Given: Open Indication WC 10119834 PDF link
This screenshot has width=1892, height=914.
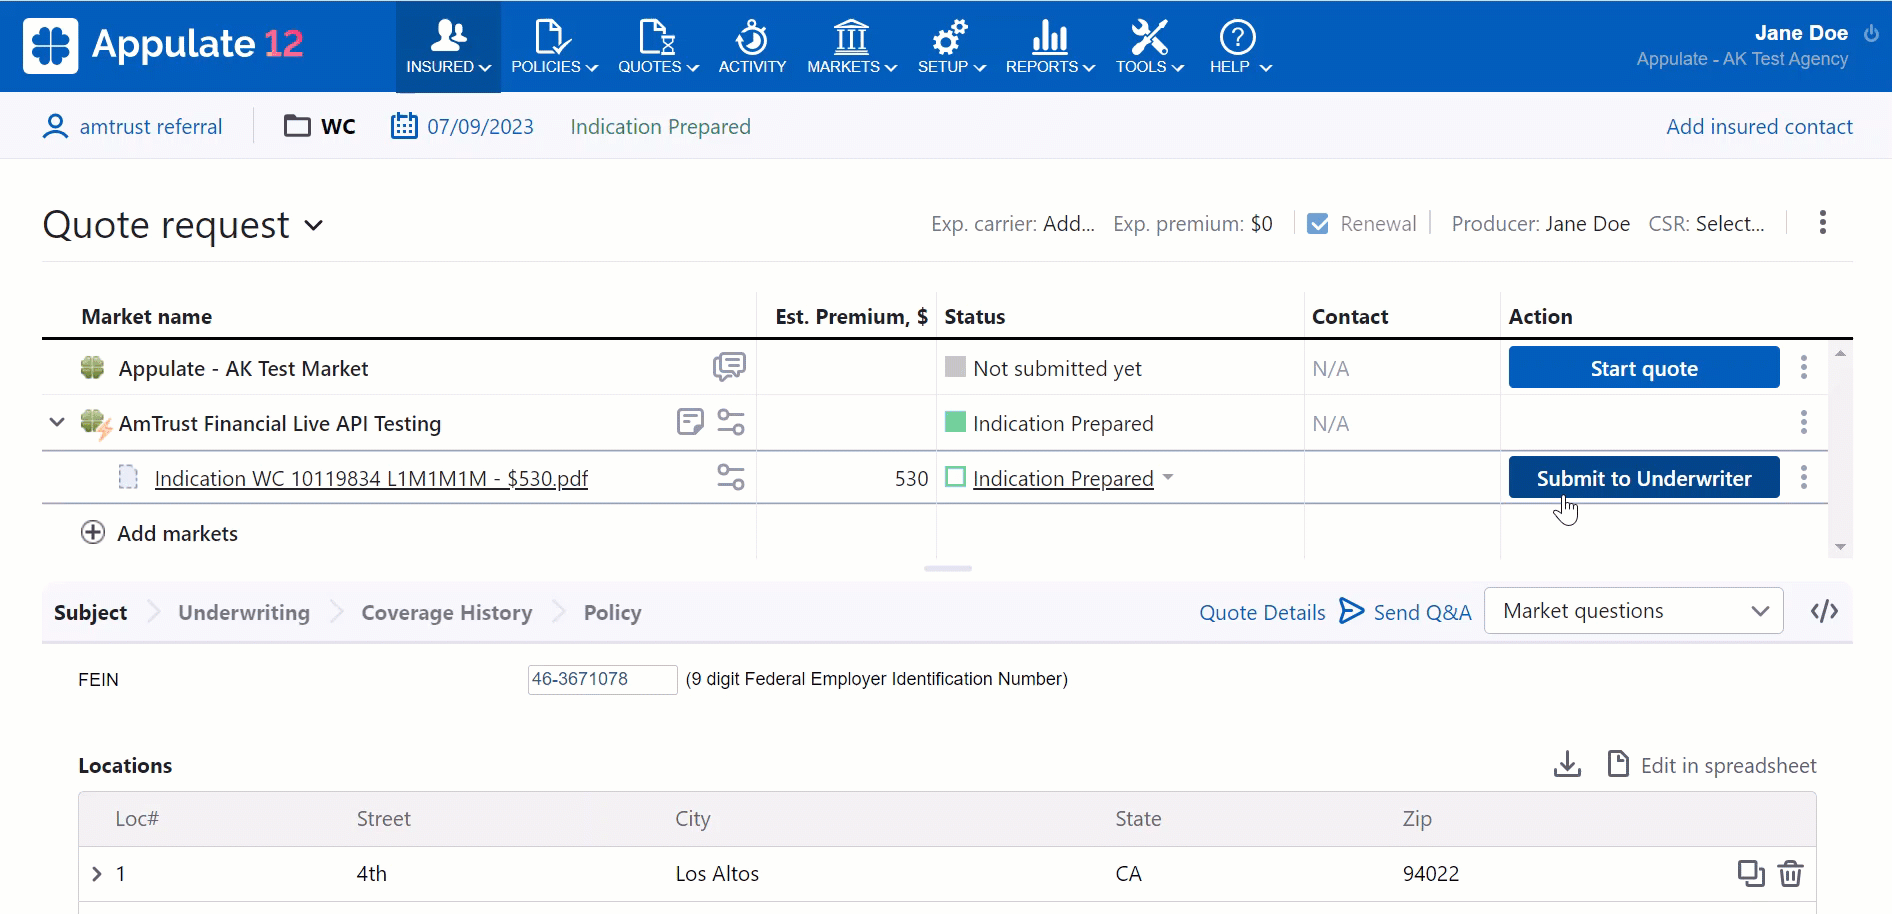Looking at the screenshot, I should [x=371, y=479].
